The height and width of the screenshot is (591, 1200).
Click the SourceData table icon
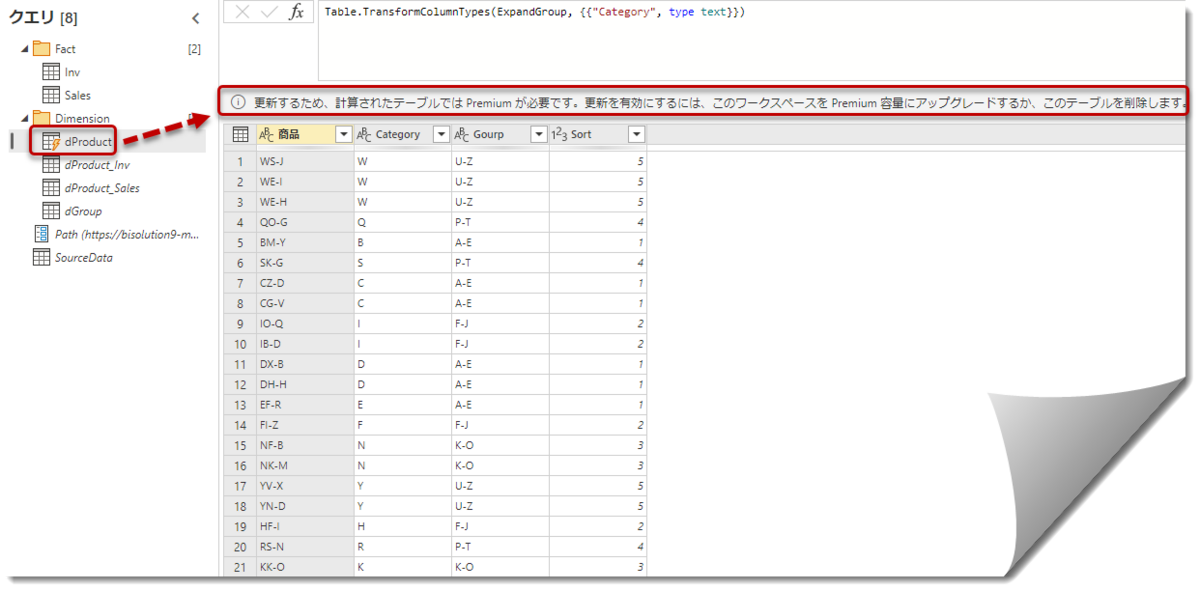[41, 257]
